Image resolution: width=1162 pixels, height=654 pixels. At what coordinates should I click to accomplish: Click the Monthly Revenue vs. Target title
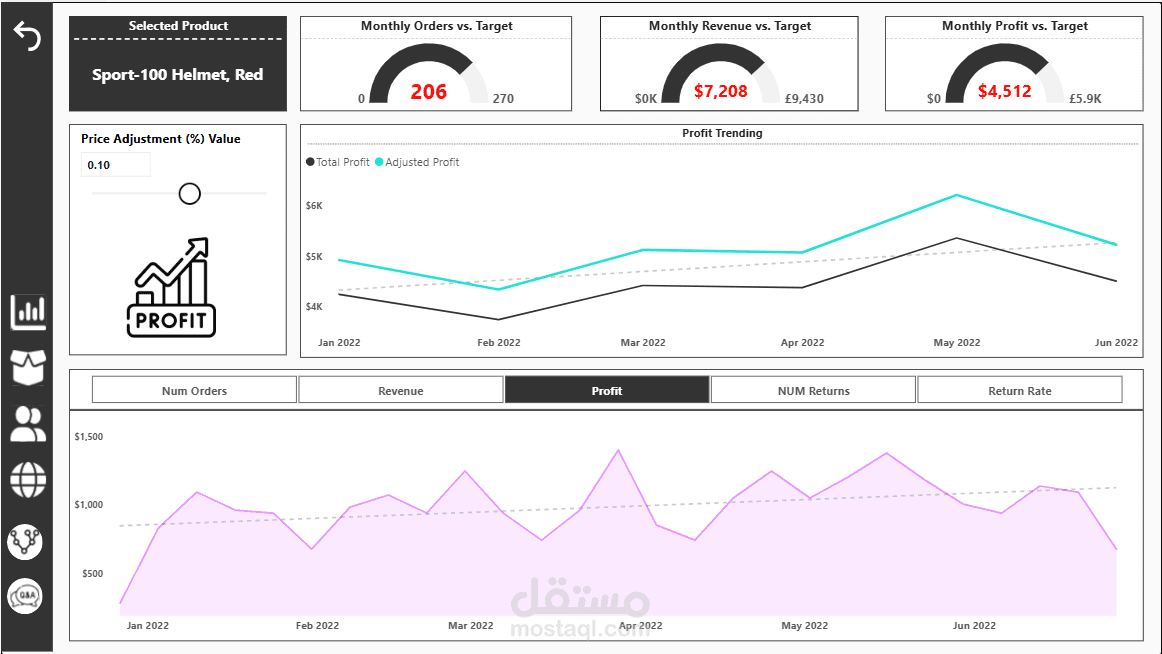(730, 26)
